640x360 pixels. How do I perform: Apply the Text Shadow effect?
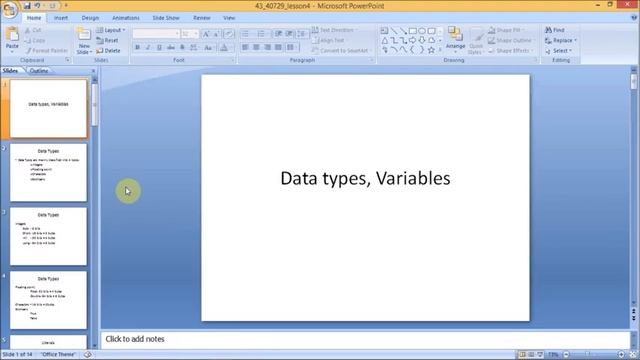pyautogui.click(x=182, y=48)
